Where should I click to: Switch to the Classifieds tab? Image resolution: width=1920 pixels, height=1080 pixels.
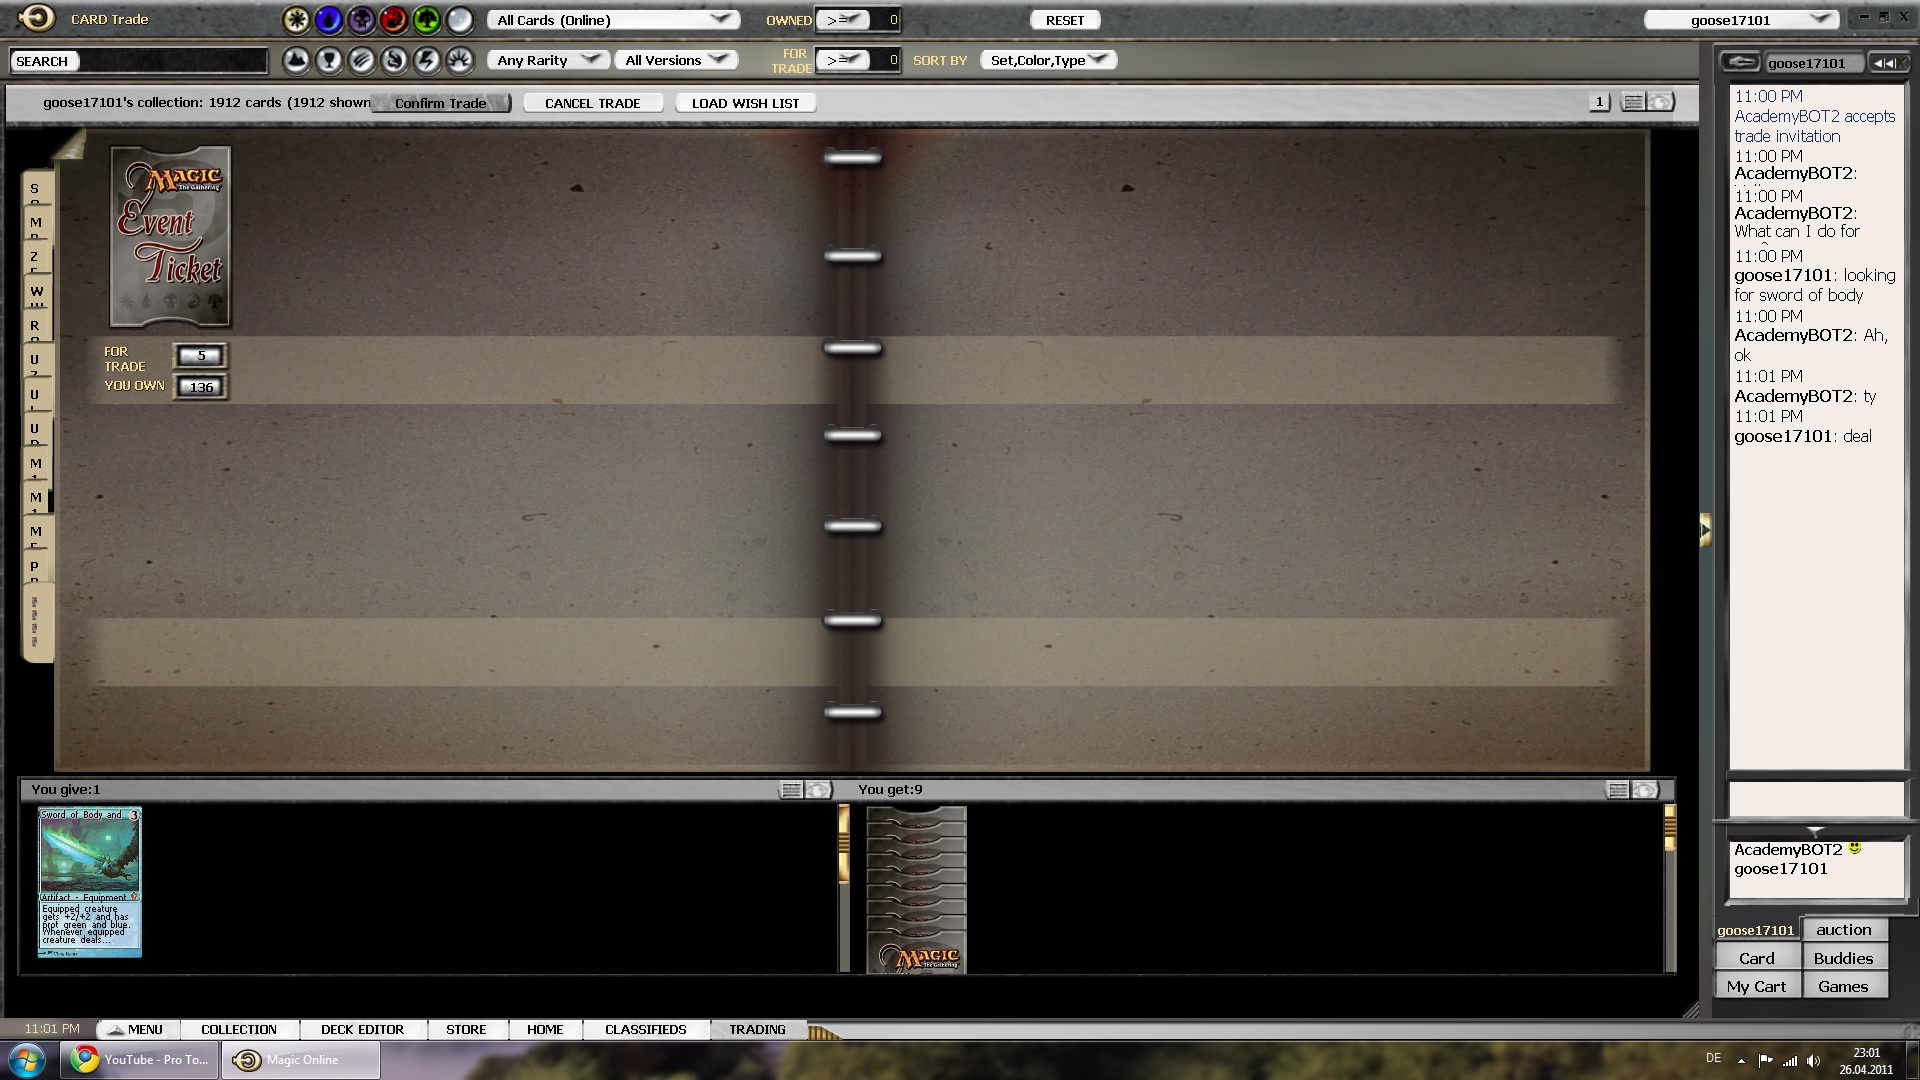click(x=645, y=1029)
